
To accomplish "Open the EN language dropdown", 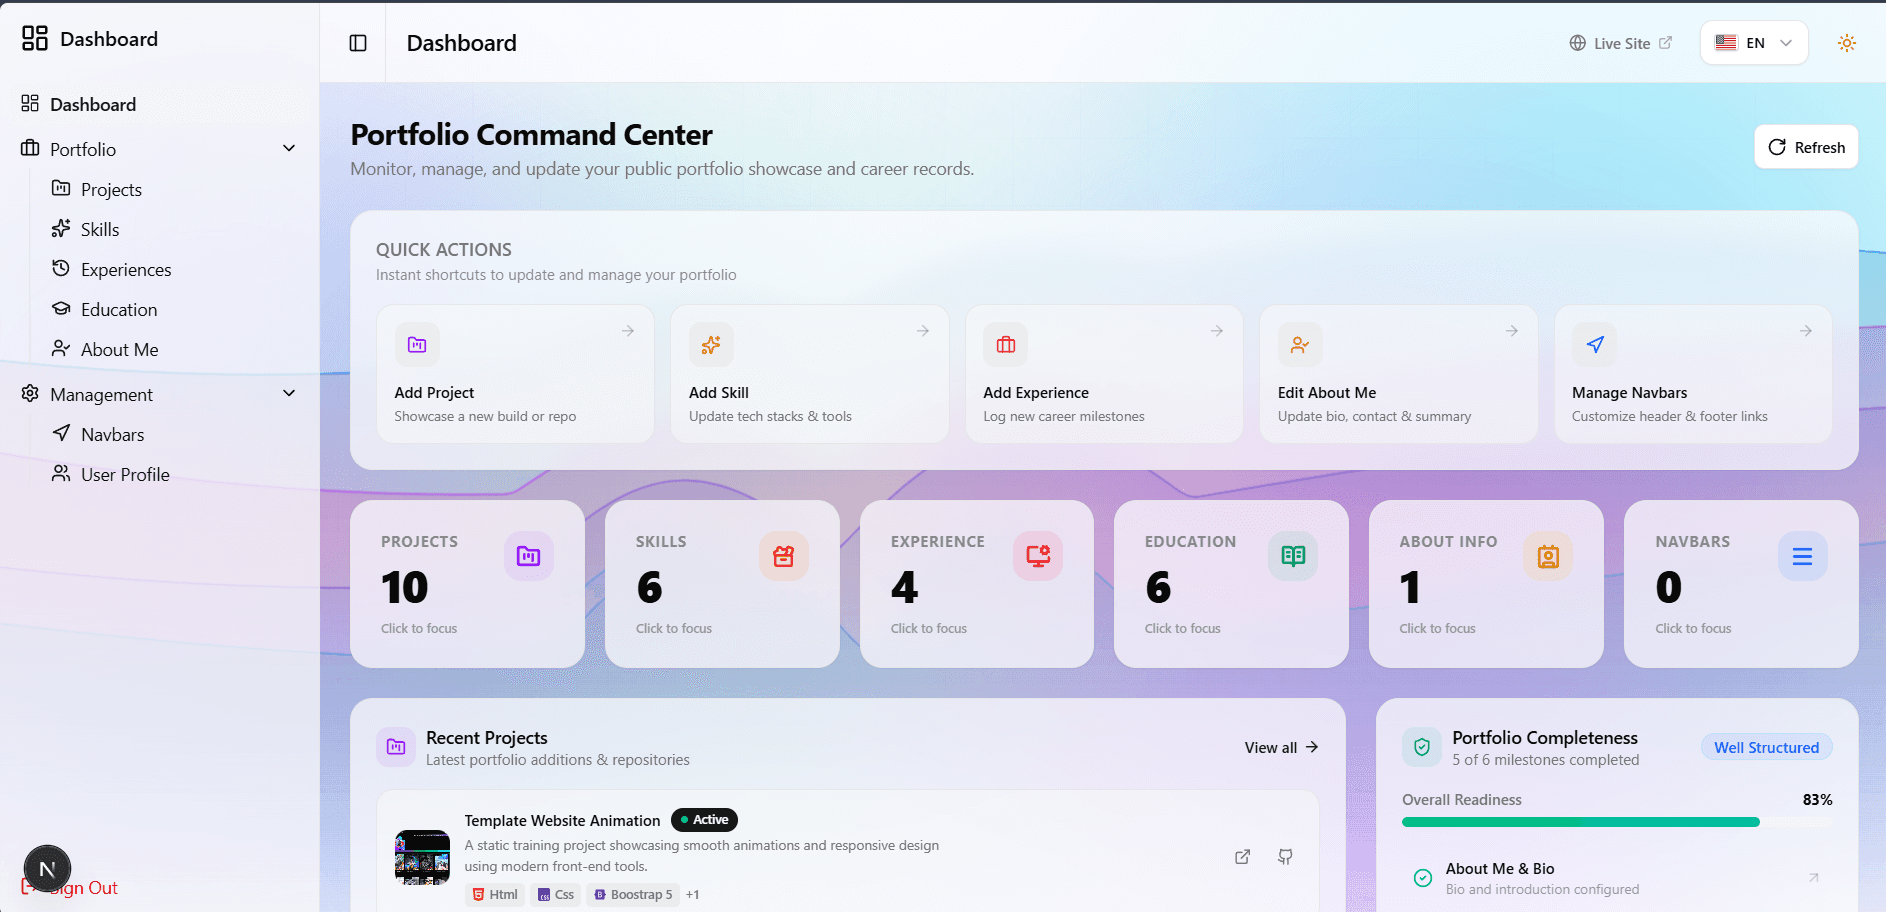I will [x=1754, y=43].
